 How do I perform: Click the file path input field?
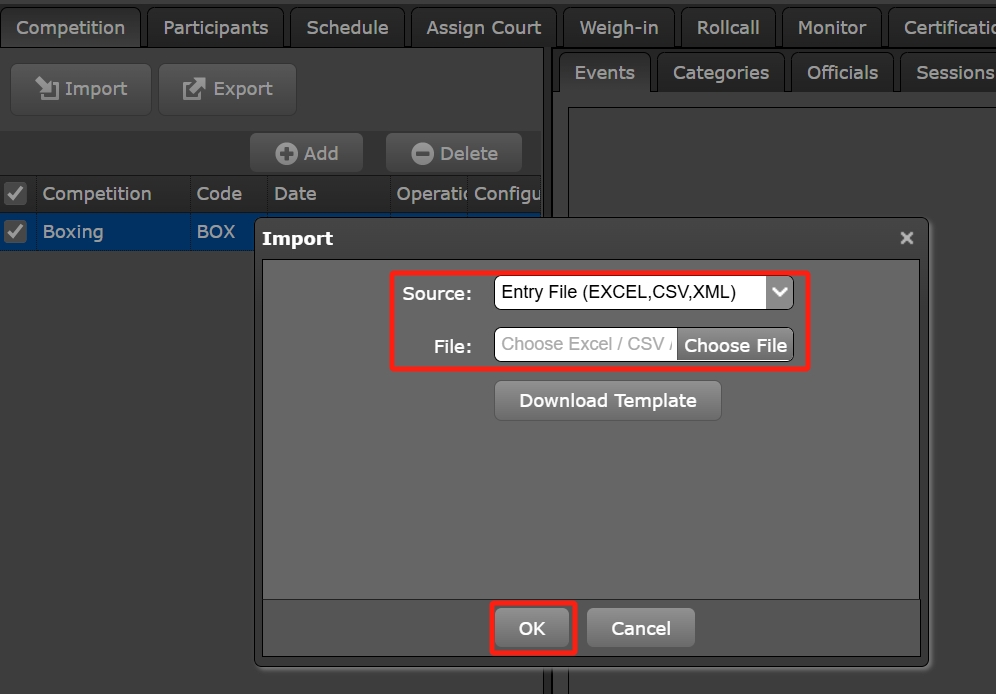[585, 345]
